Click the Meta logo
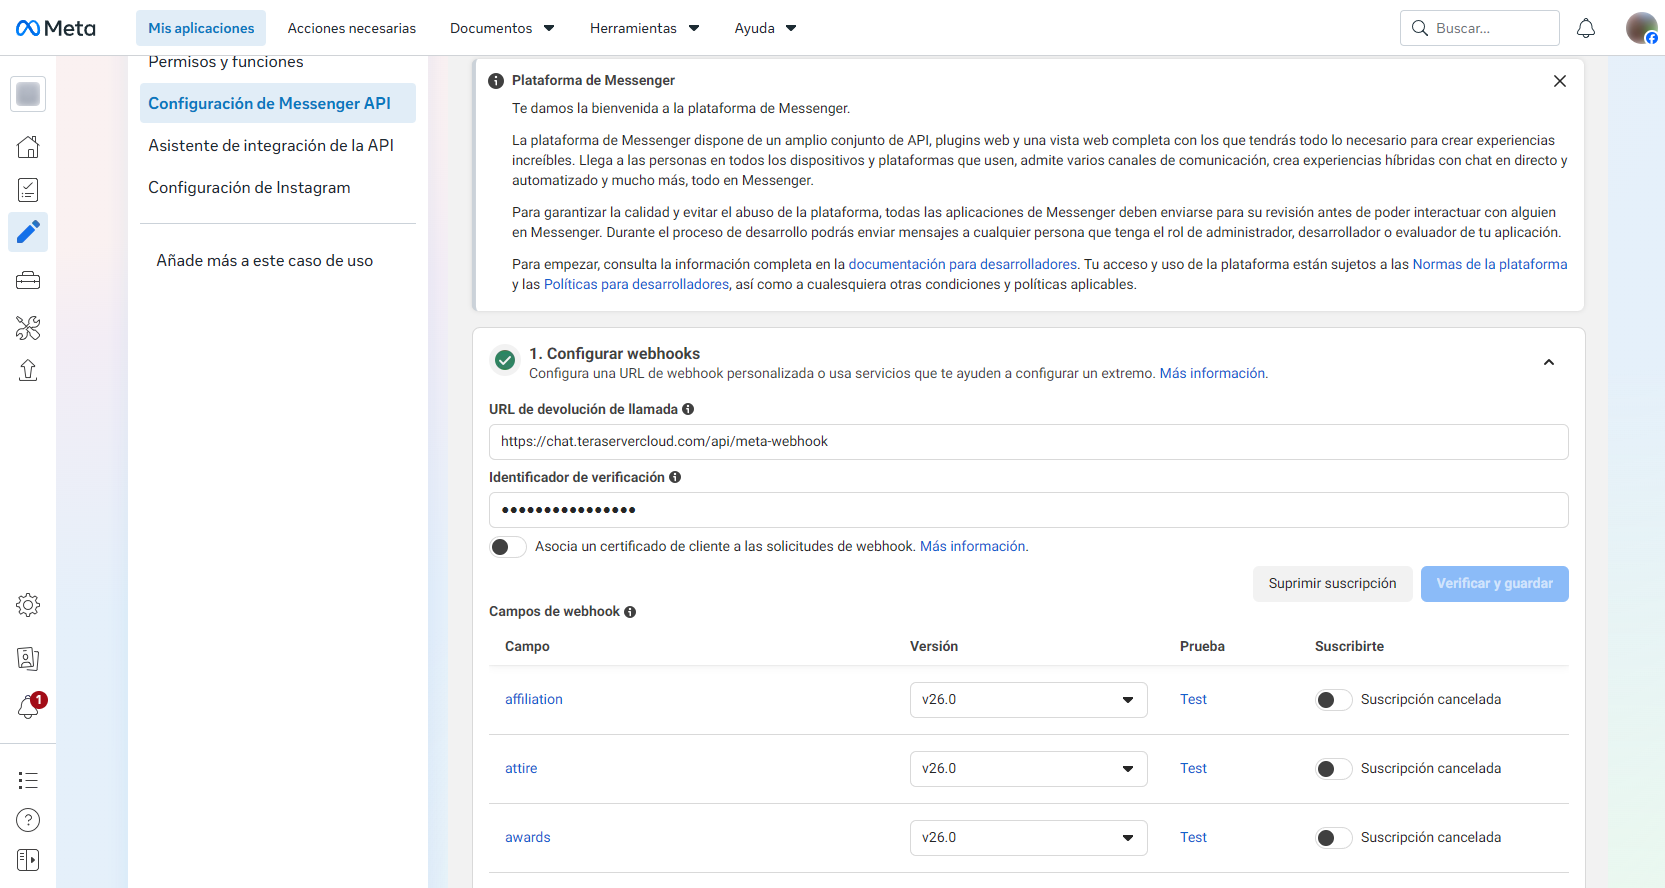The height and width of the screenshot is (888, 1665). [x=56, y=28]
